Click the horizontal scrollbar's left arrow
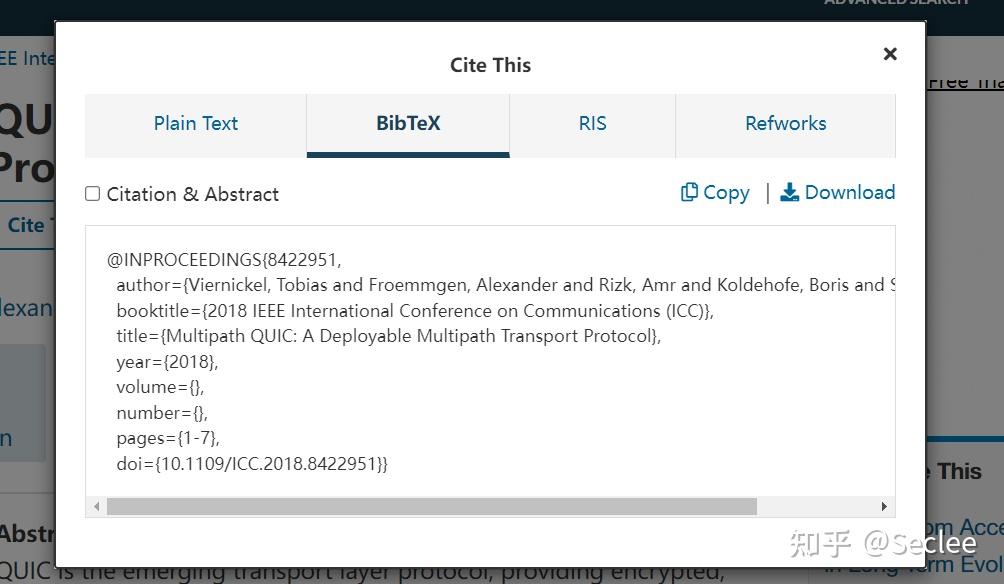This screenshot has height=584, width=1004. 96,507
